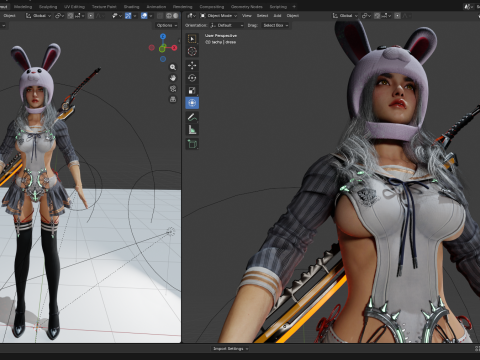The width and height of the screenshot is (480, 360).
Task: Open Global orientation dropdown in right viewport
Action: pyautogui.click(x=345, y=16)
